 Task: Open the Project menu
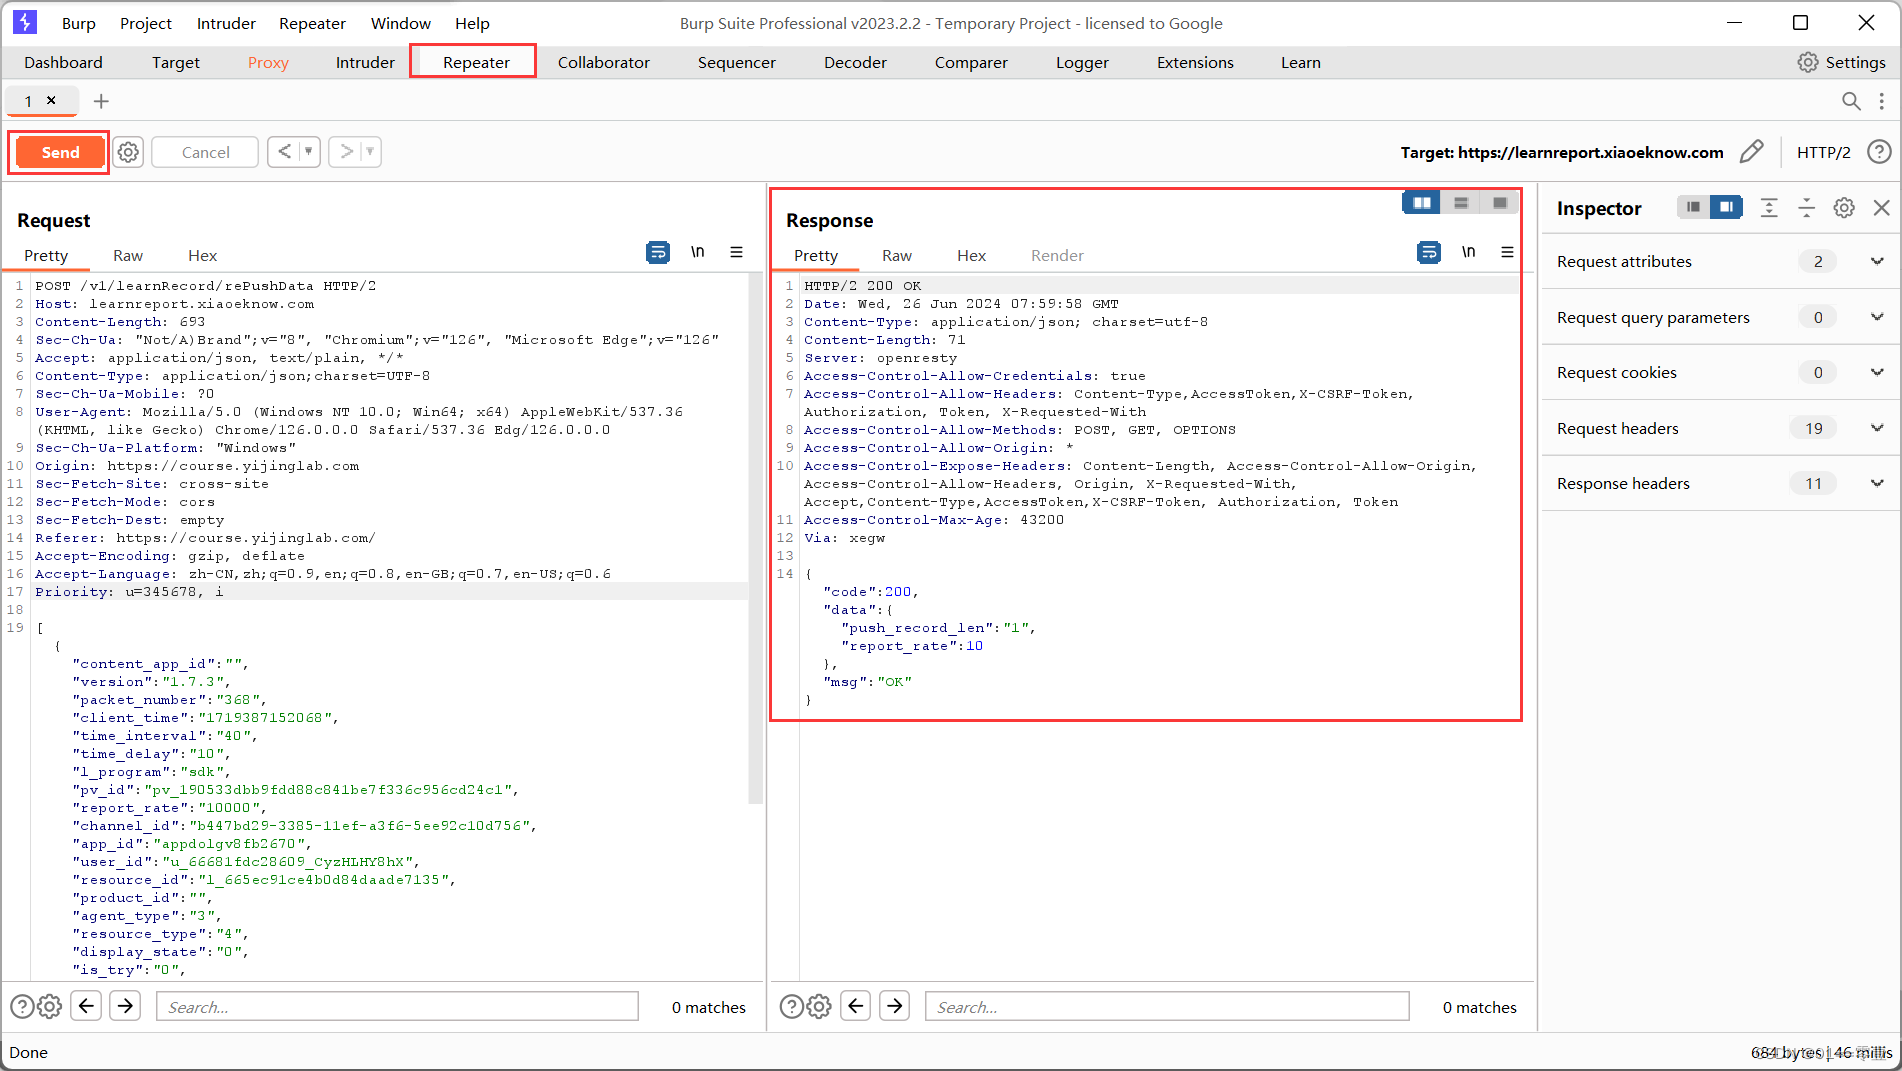click(x=146, y=23)
